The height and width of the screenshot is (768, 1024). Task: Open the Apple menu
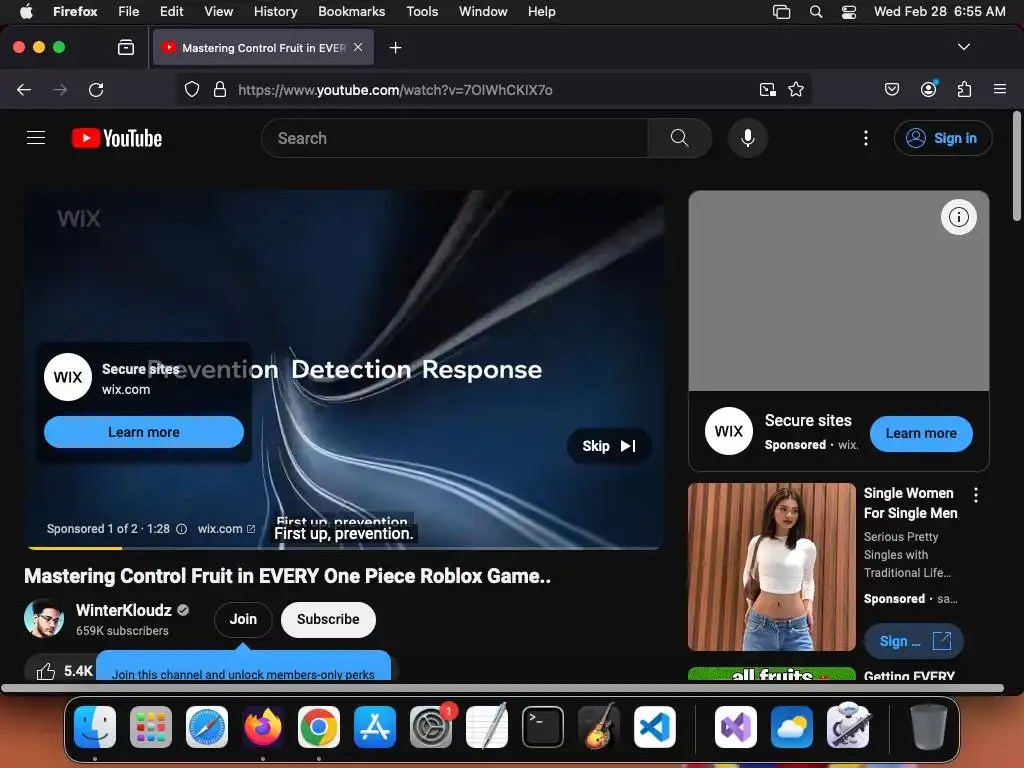[x=26, y=11]
